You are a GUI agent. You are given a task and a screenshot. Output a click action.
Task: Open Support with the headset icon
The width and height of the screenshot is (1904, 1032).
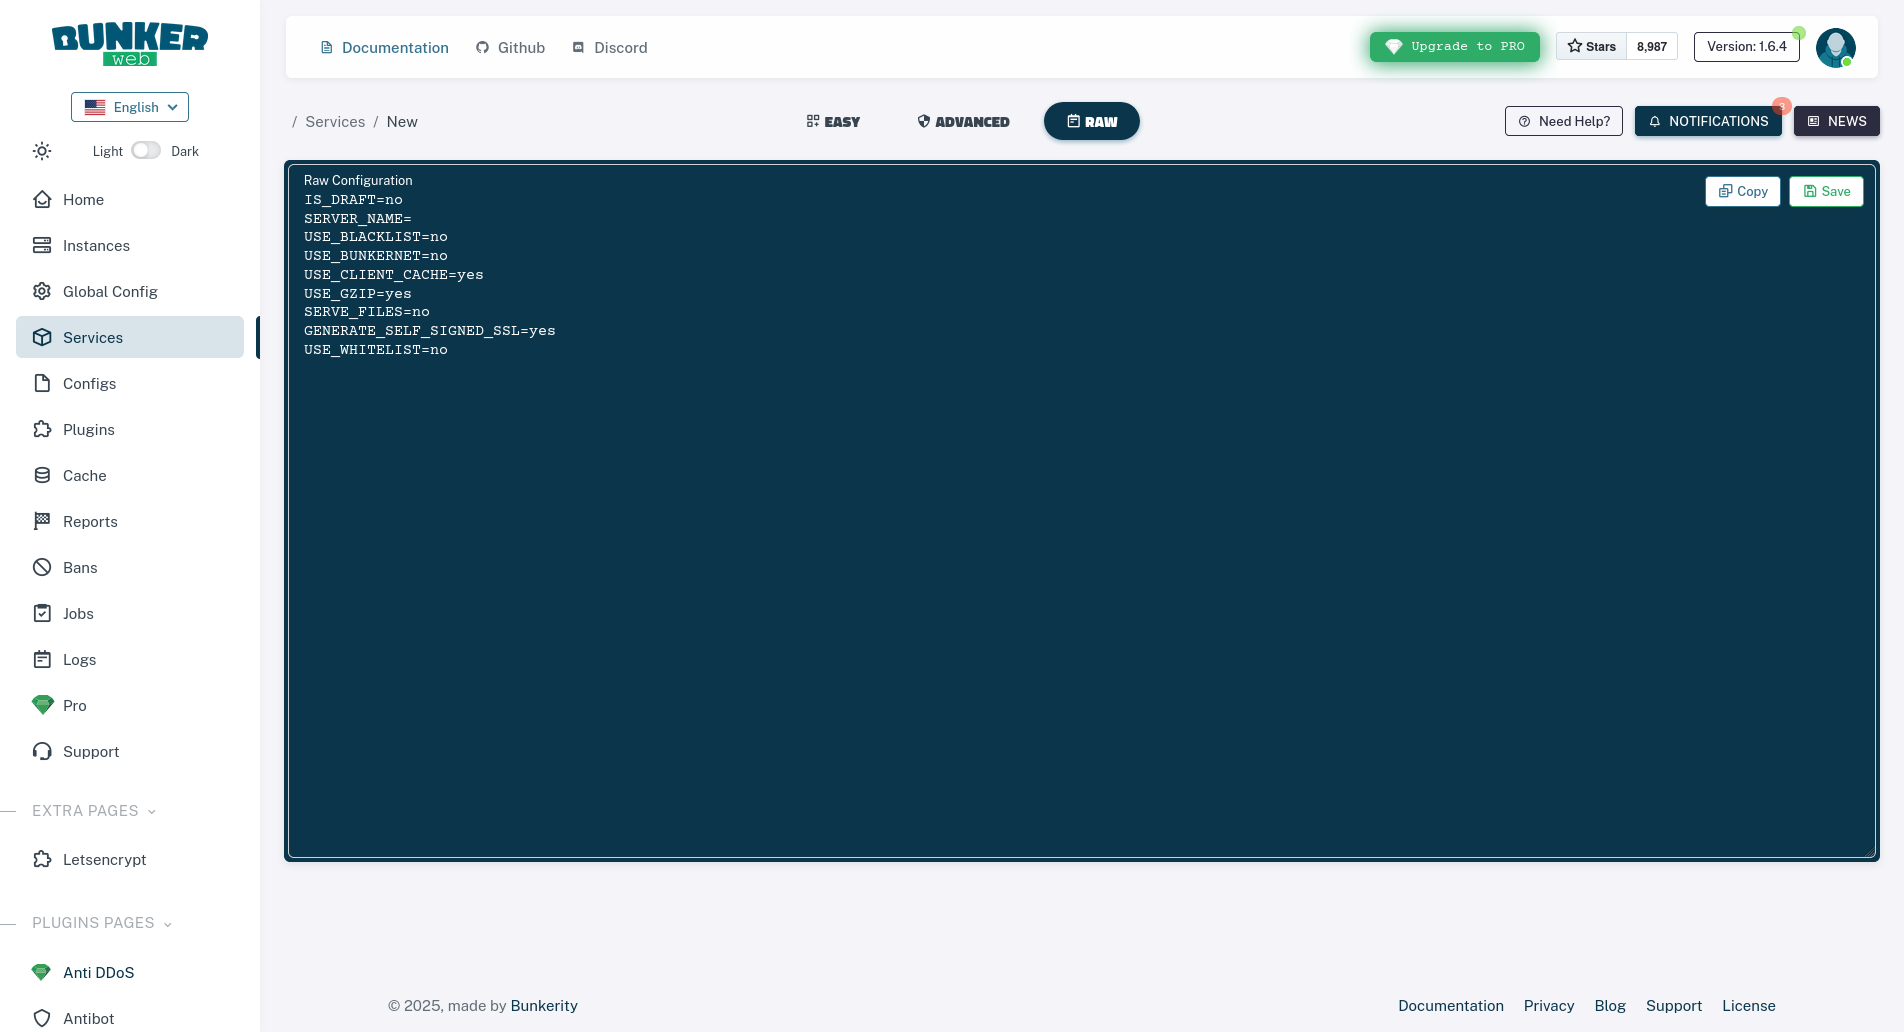pyautogui.click(x=42, y=751)
